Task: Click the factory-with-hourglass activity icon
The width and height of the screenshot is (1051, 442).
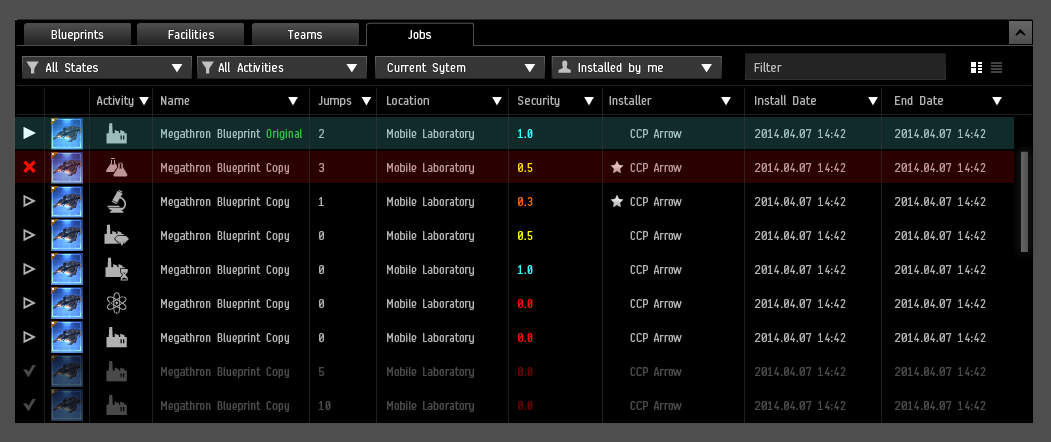Action: coord(117,270)
